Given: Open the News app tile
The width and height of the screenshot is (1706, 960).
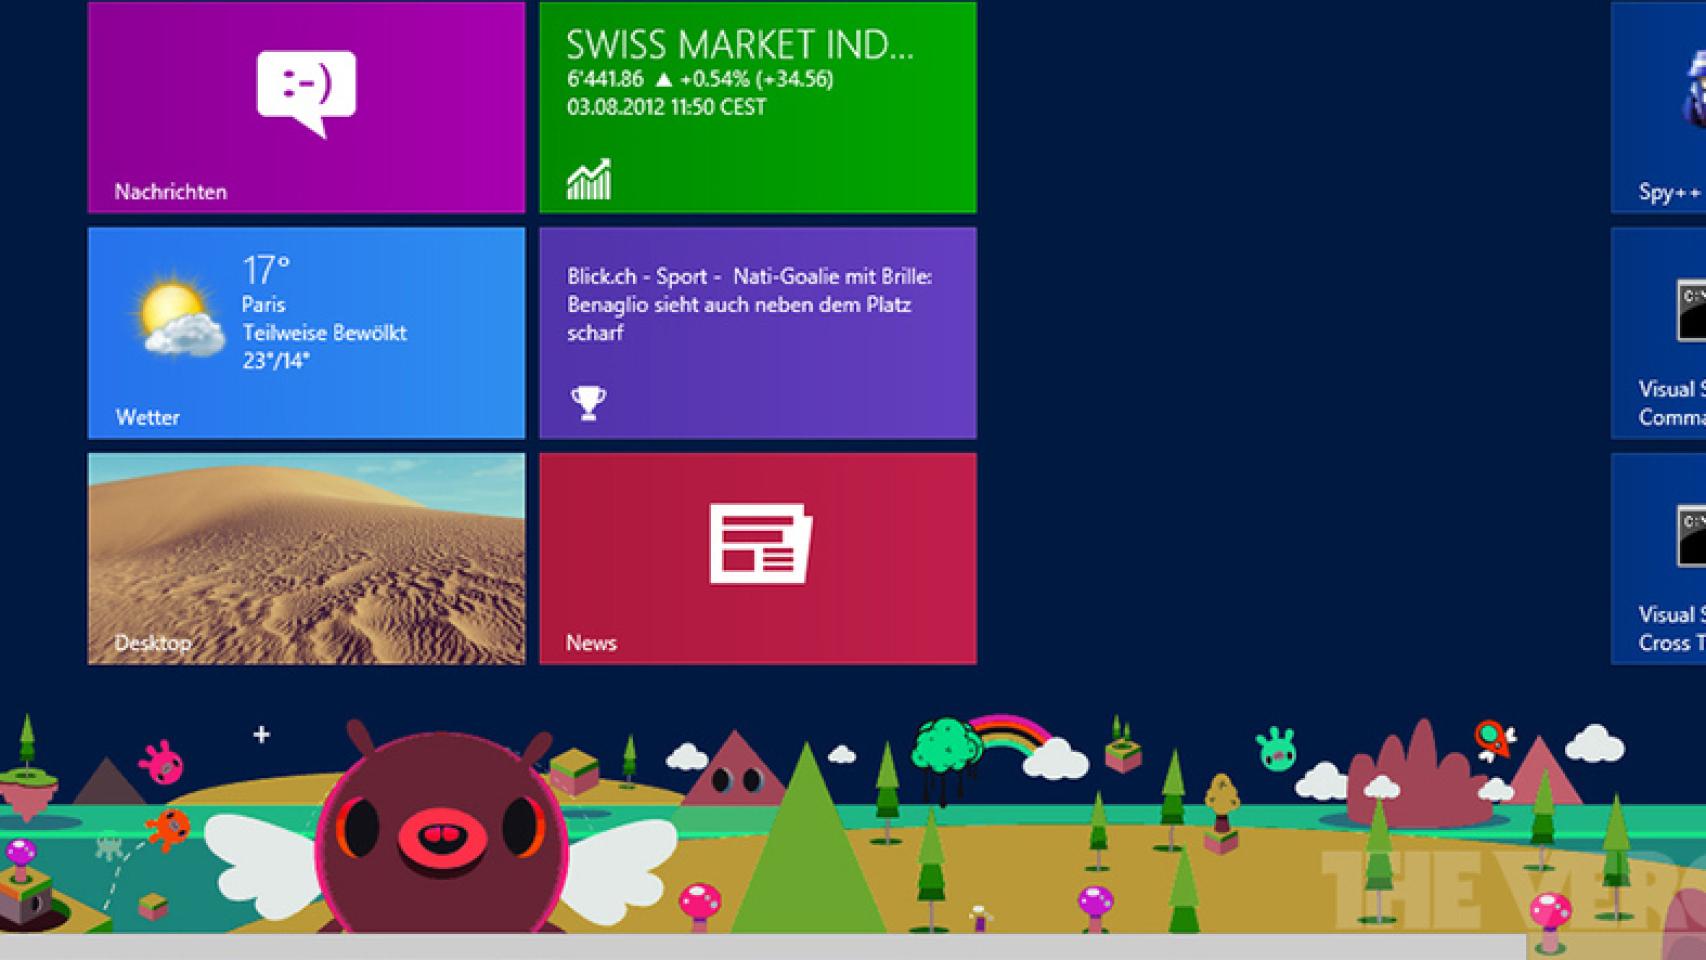Looking at the screenshot, I should coord(758,557).
